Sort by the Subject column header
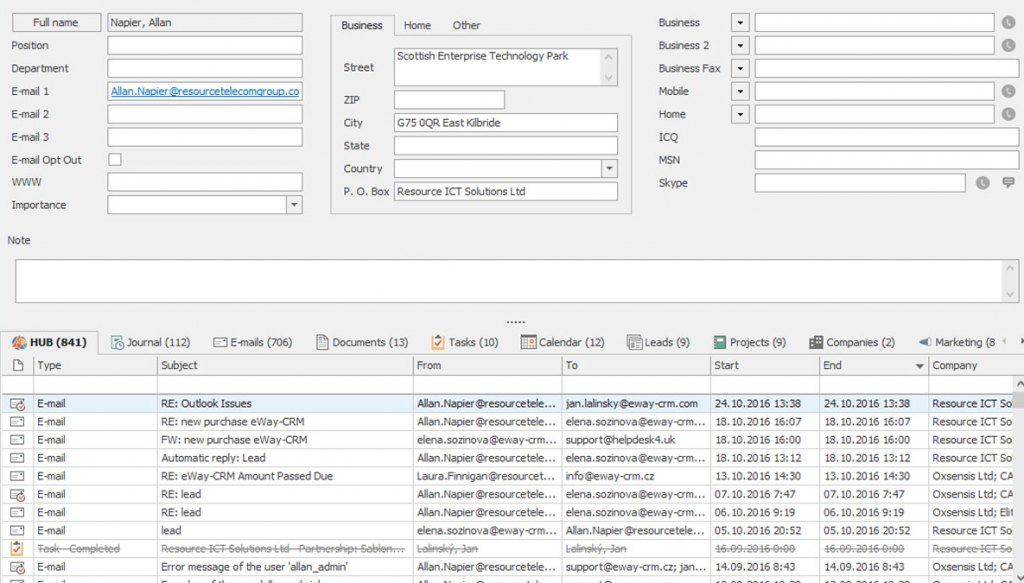The width and height of the screenshot is (1024, 583). click(x=285, y=366)
